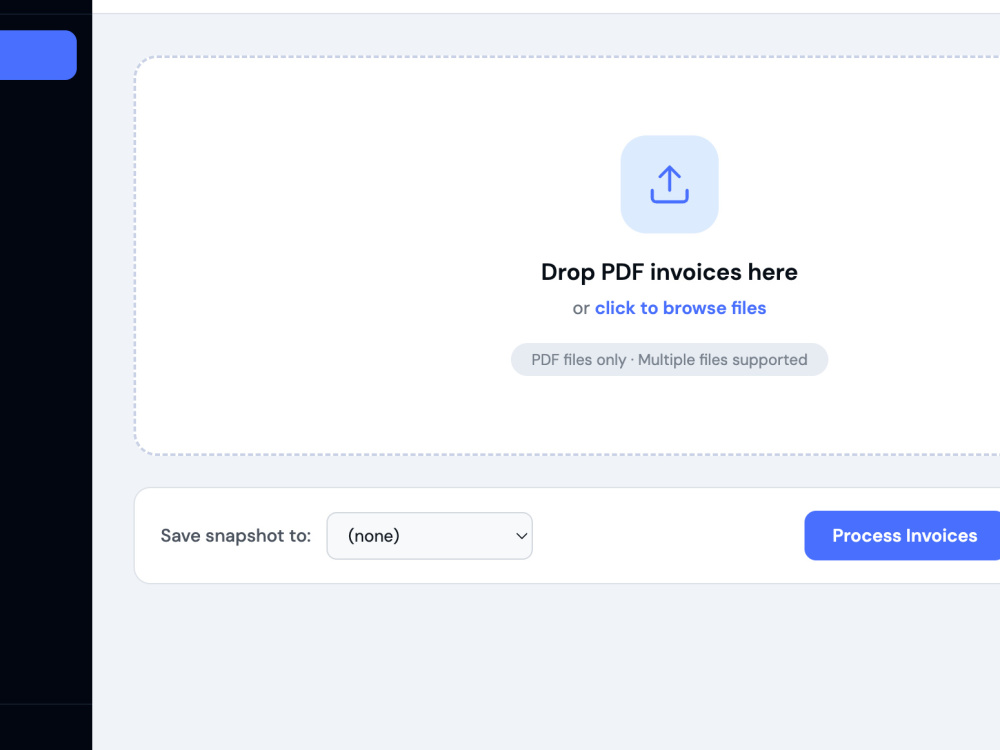This screenshot has height=750, width=1000.
Task: Click the Process Invoices button
Action: click(904, 536)
